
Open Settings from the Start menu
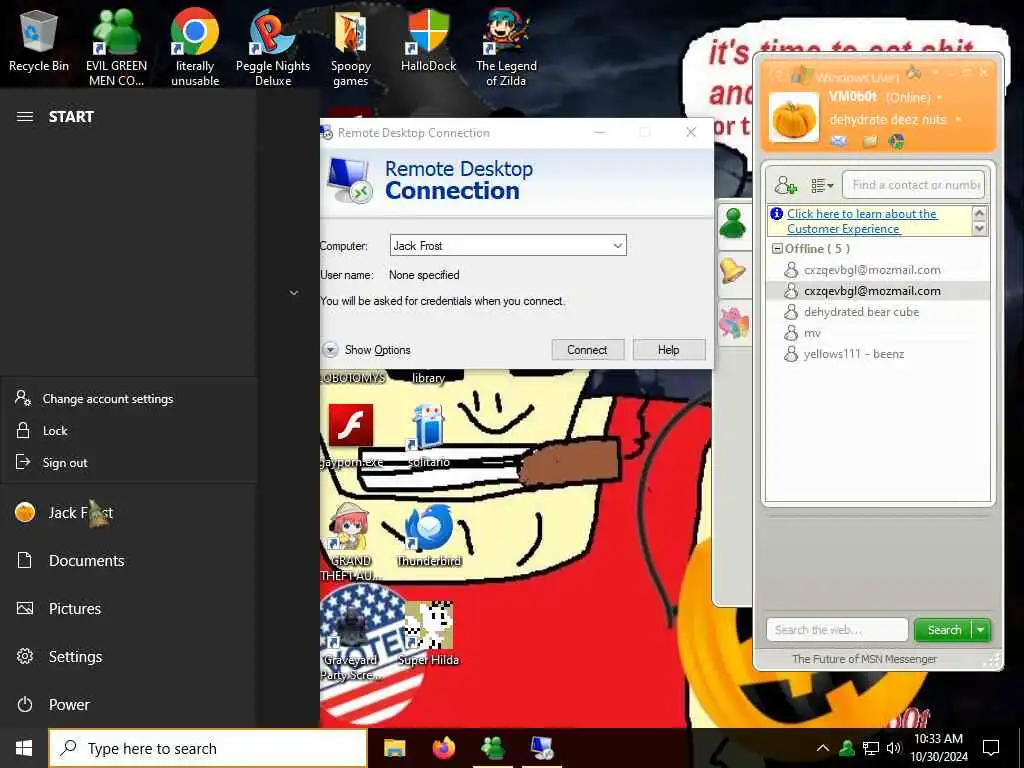click(x=128, y=656)
